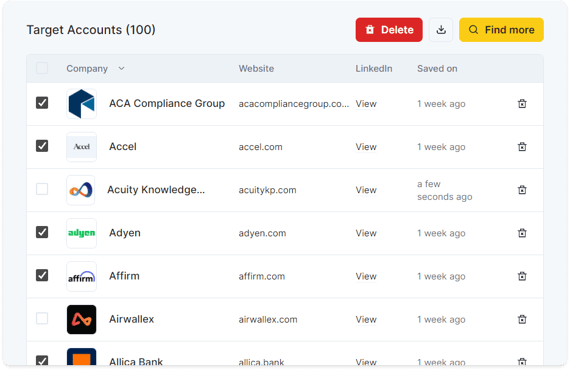Uncheck the Accel row checkbox
The height and width of the screenshot is (370, 570).
point(42,146)
